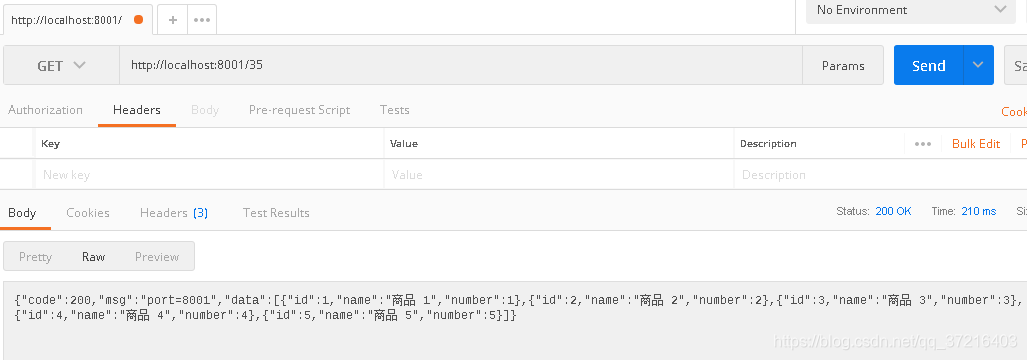View response Cookies tab
Viewport: 1027px width, 360px height.
tap(88, 213)
